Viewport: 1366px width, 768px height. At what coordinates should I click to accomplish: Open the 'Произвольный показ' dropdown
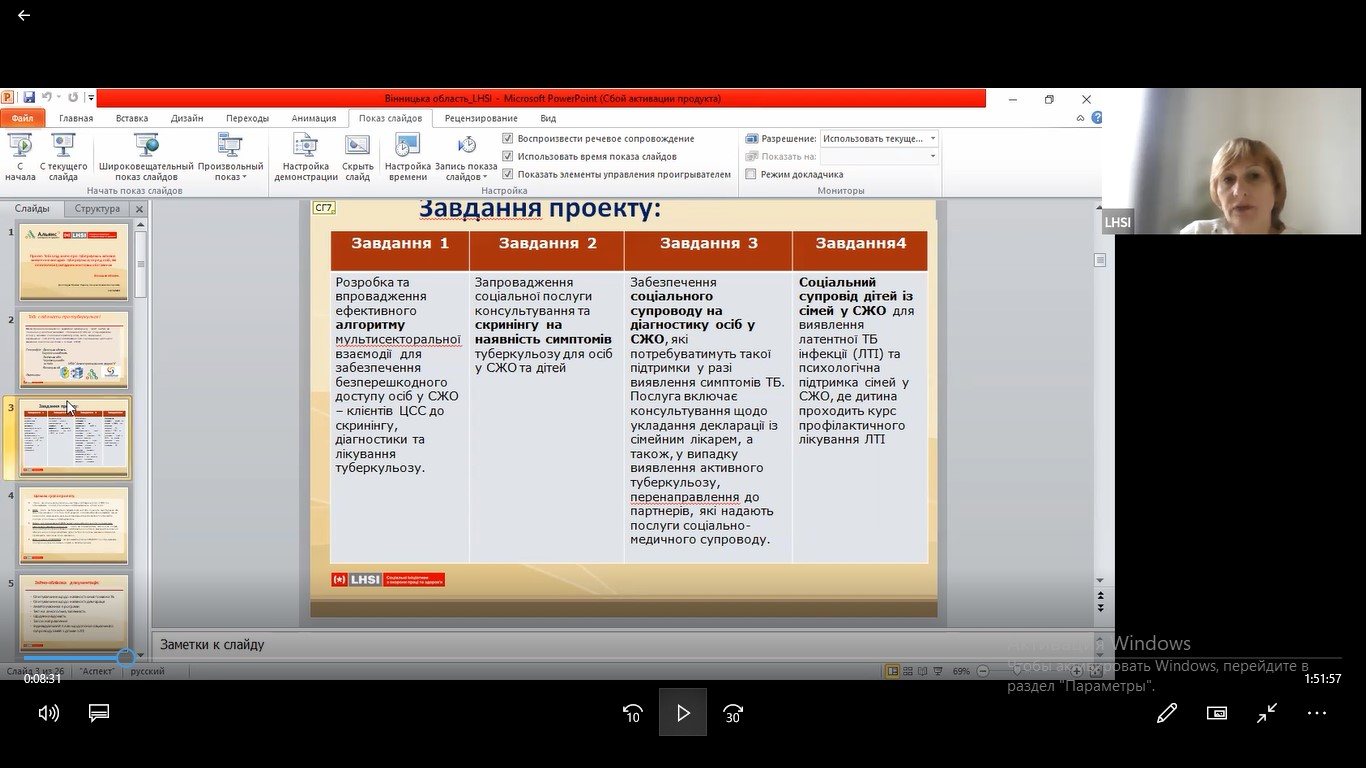pyautogui.click(x=230, y=159)
